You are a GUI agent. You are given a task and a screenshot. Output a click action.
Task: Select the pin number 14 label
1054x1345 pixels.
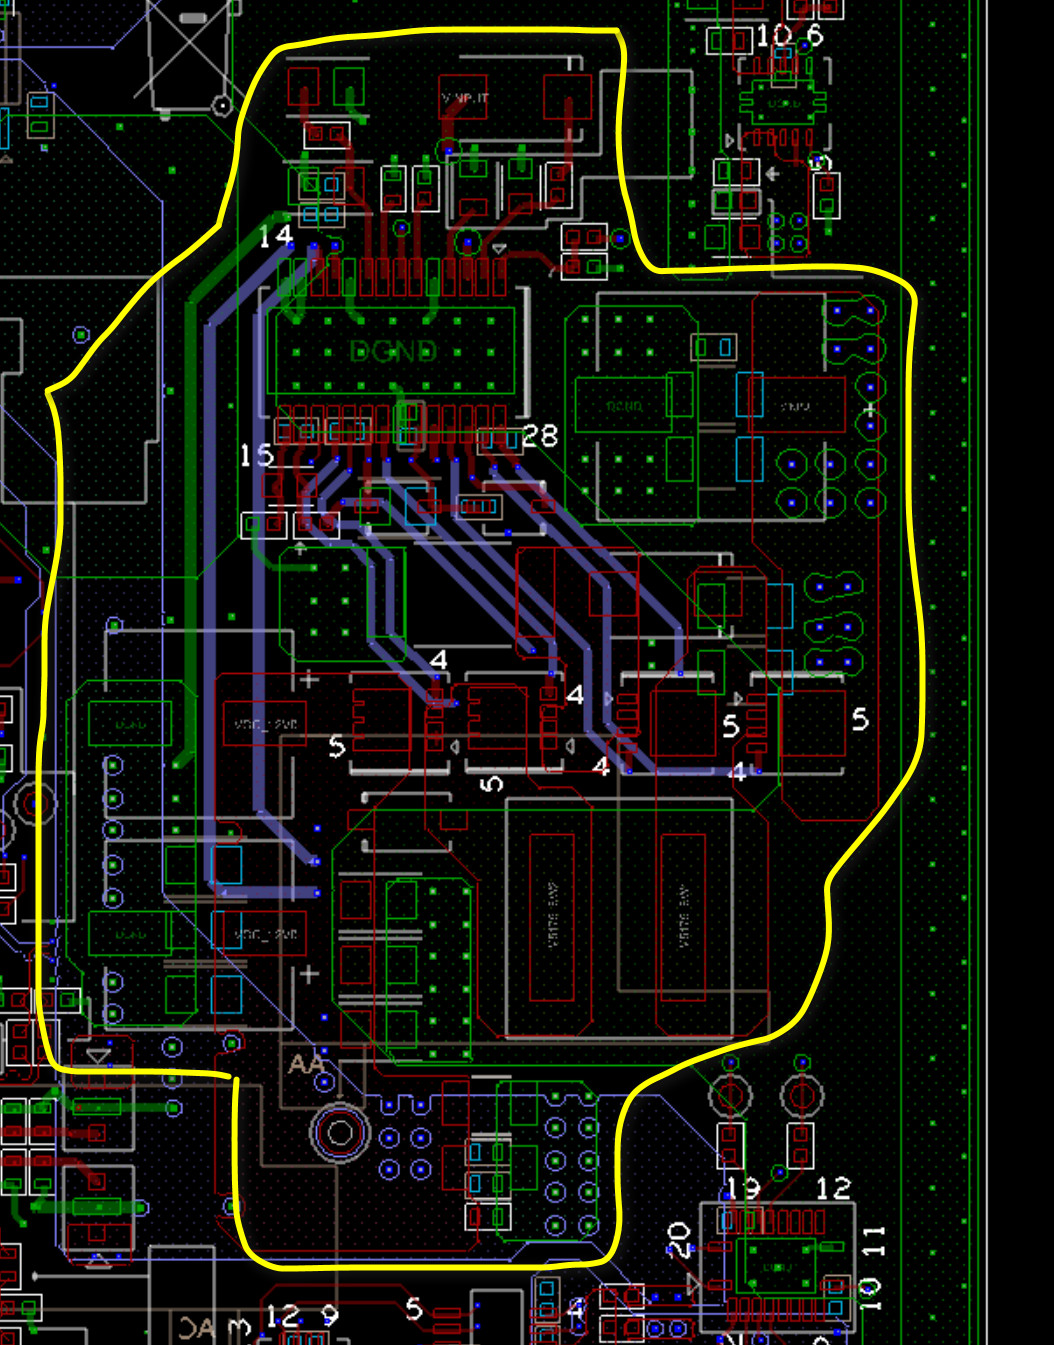click(x=276, y=236)
